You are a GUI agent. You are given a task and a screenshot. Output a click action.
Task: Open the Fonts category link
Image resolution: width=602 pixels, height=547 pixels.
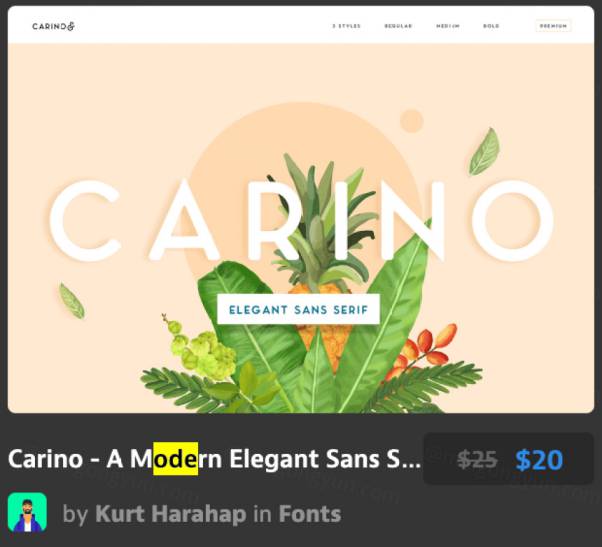pos(309,514)
